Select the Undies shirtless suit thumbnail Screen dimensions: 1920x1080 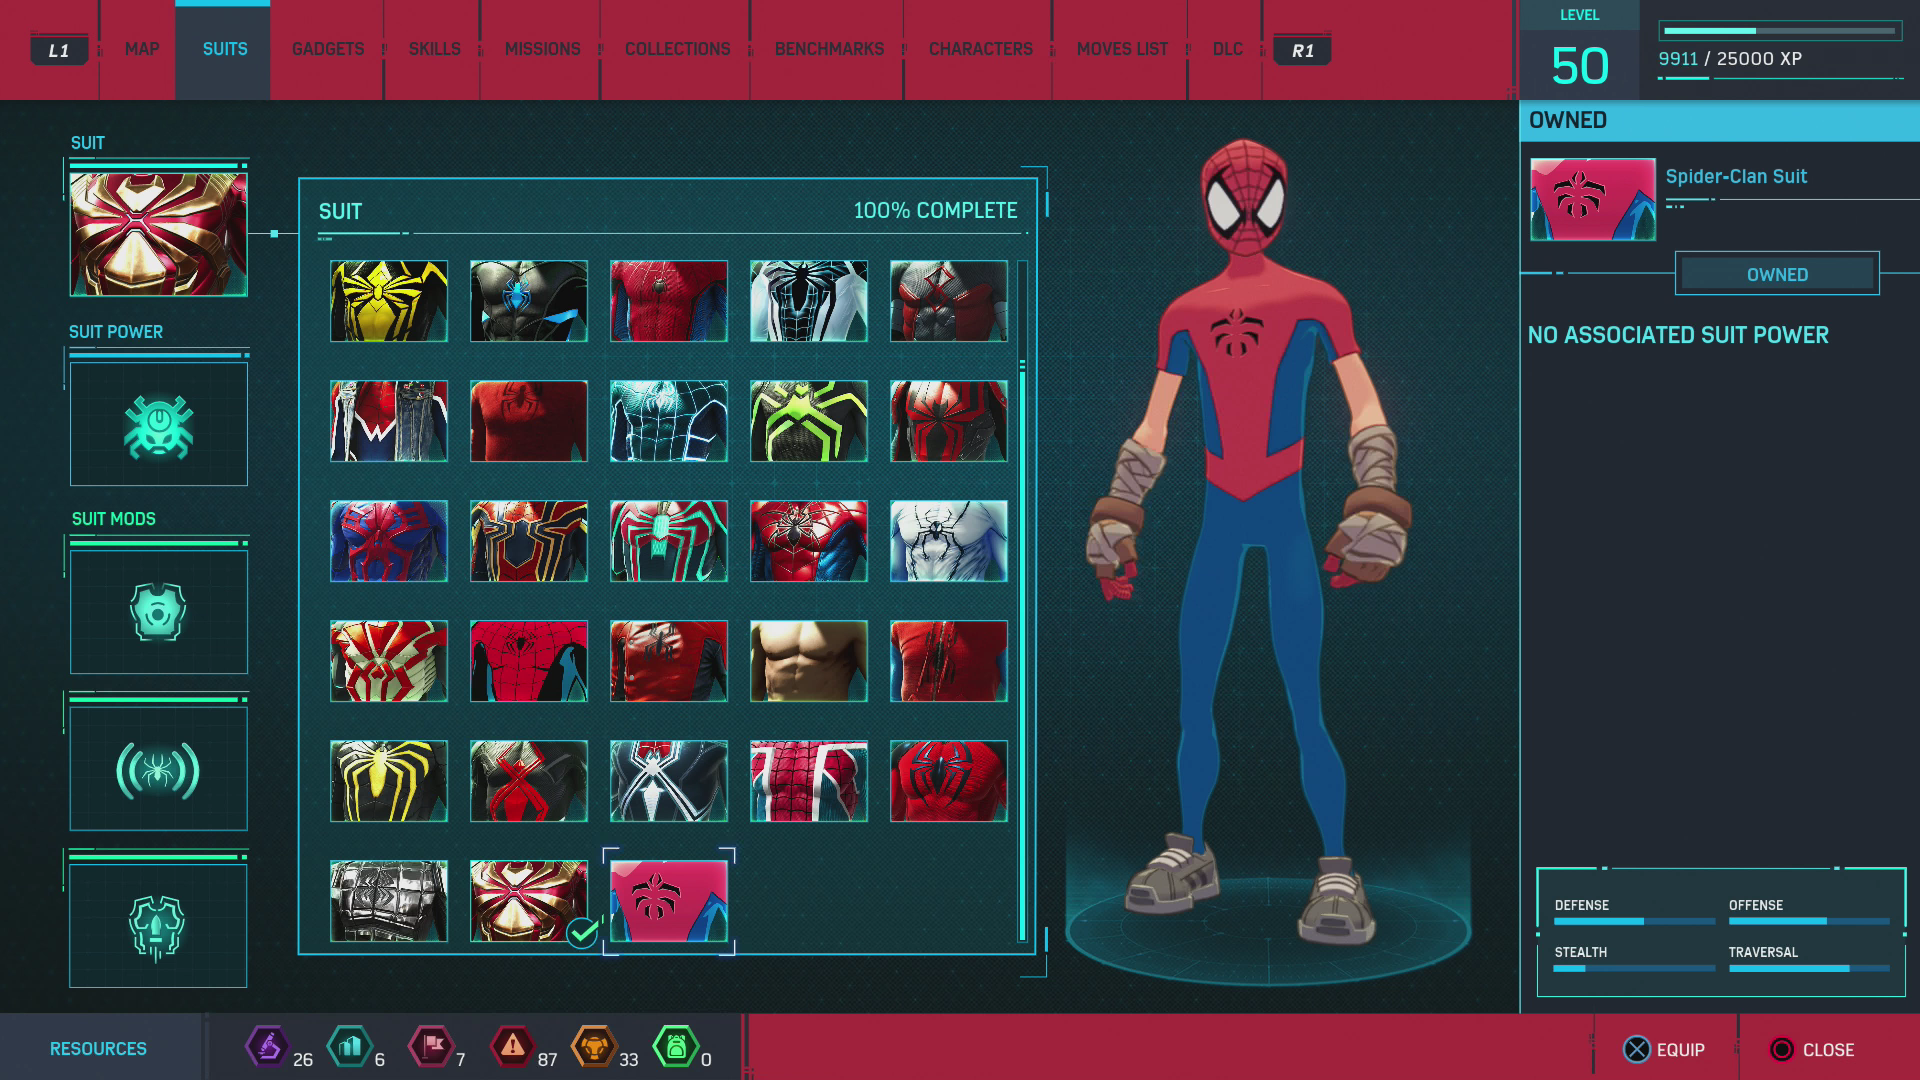pos(808,661)
